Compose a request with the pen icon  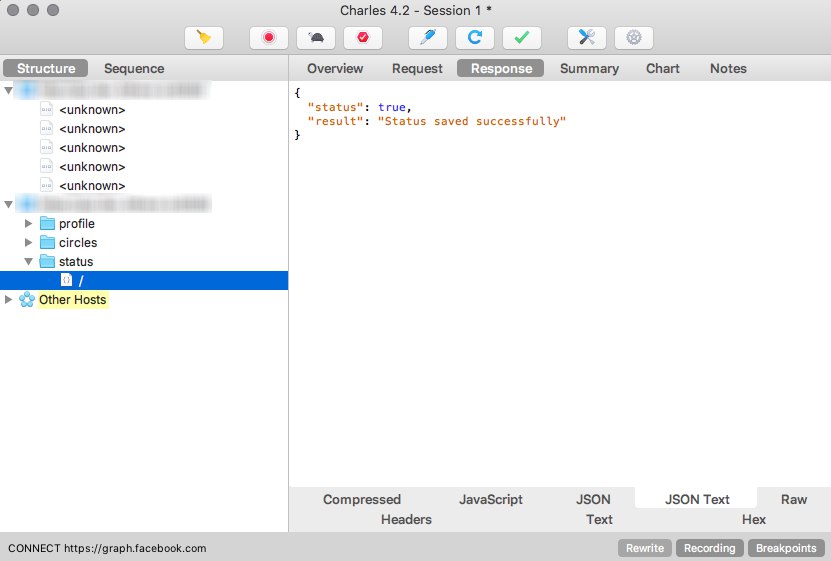(428, 38)
